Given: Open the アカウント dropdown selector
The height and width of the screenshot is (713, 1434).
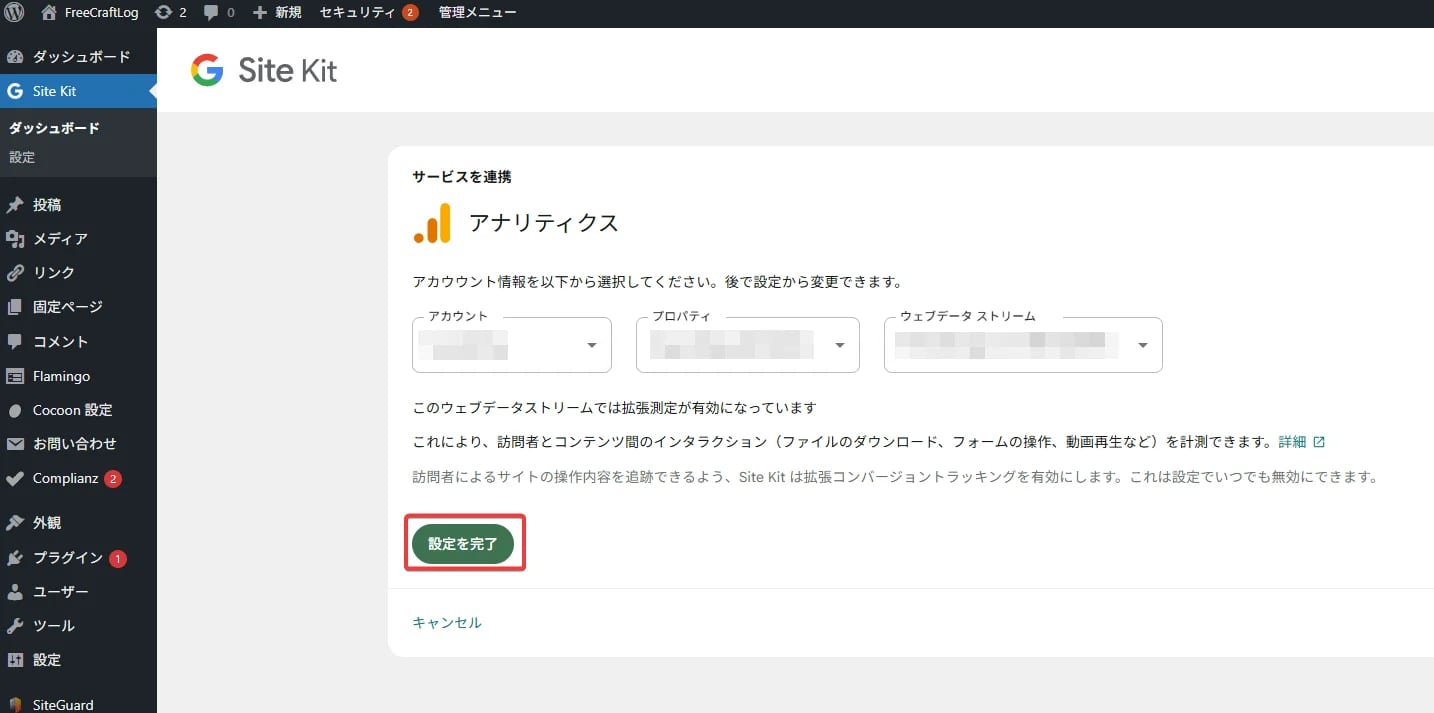Looking at the screenshot, I should point(511,344).
